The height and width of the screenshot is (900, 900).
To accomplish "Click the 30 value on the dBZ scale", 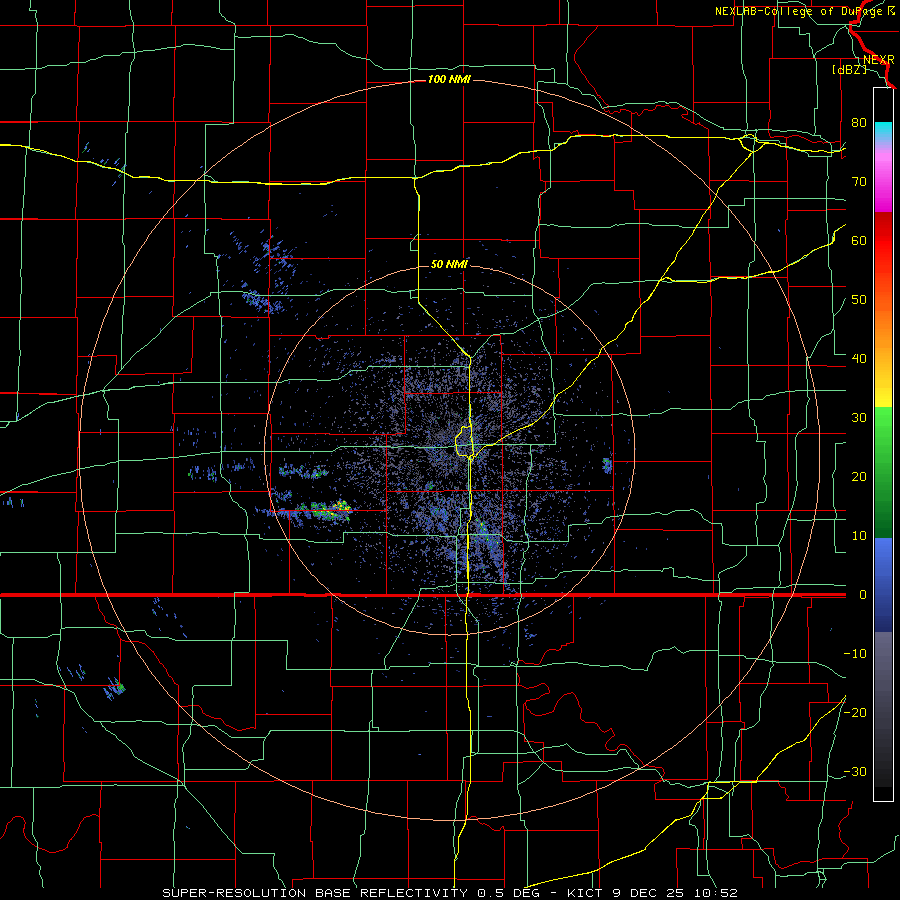I will (859, 417).
